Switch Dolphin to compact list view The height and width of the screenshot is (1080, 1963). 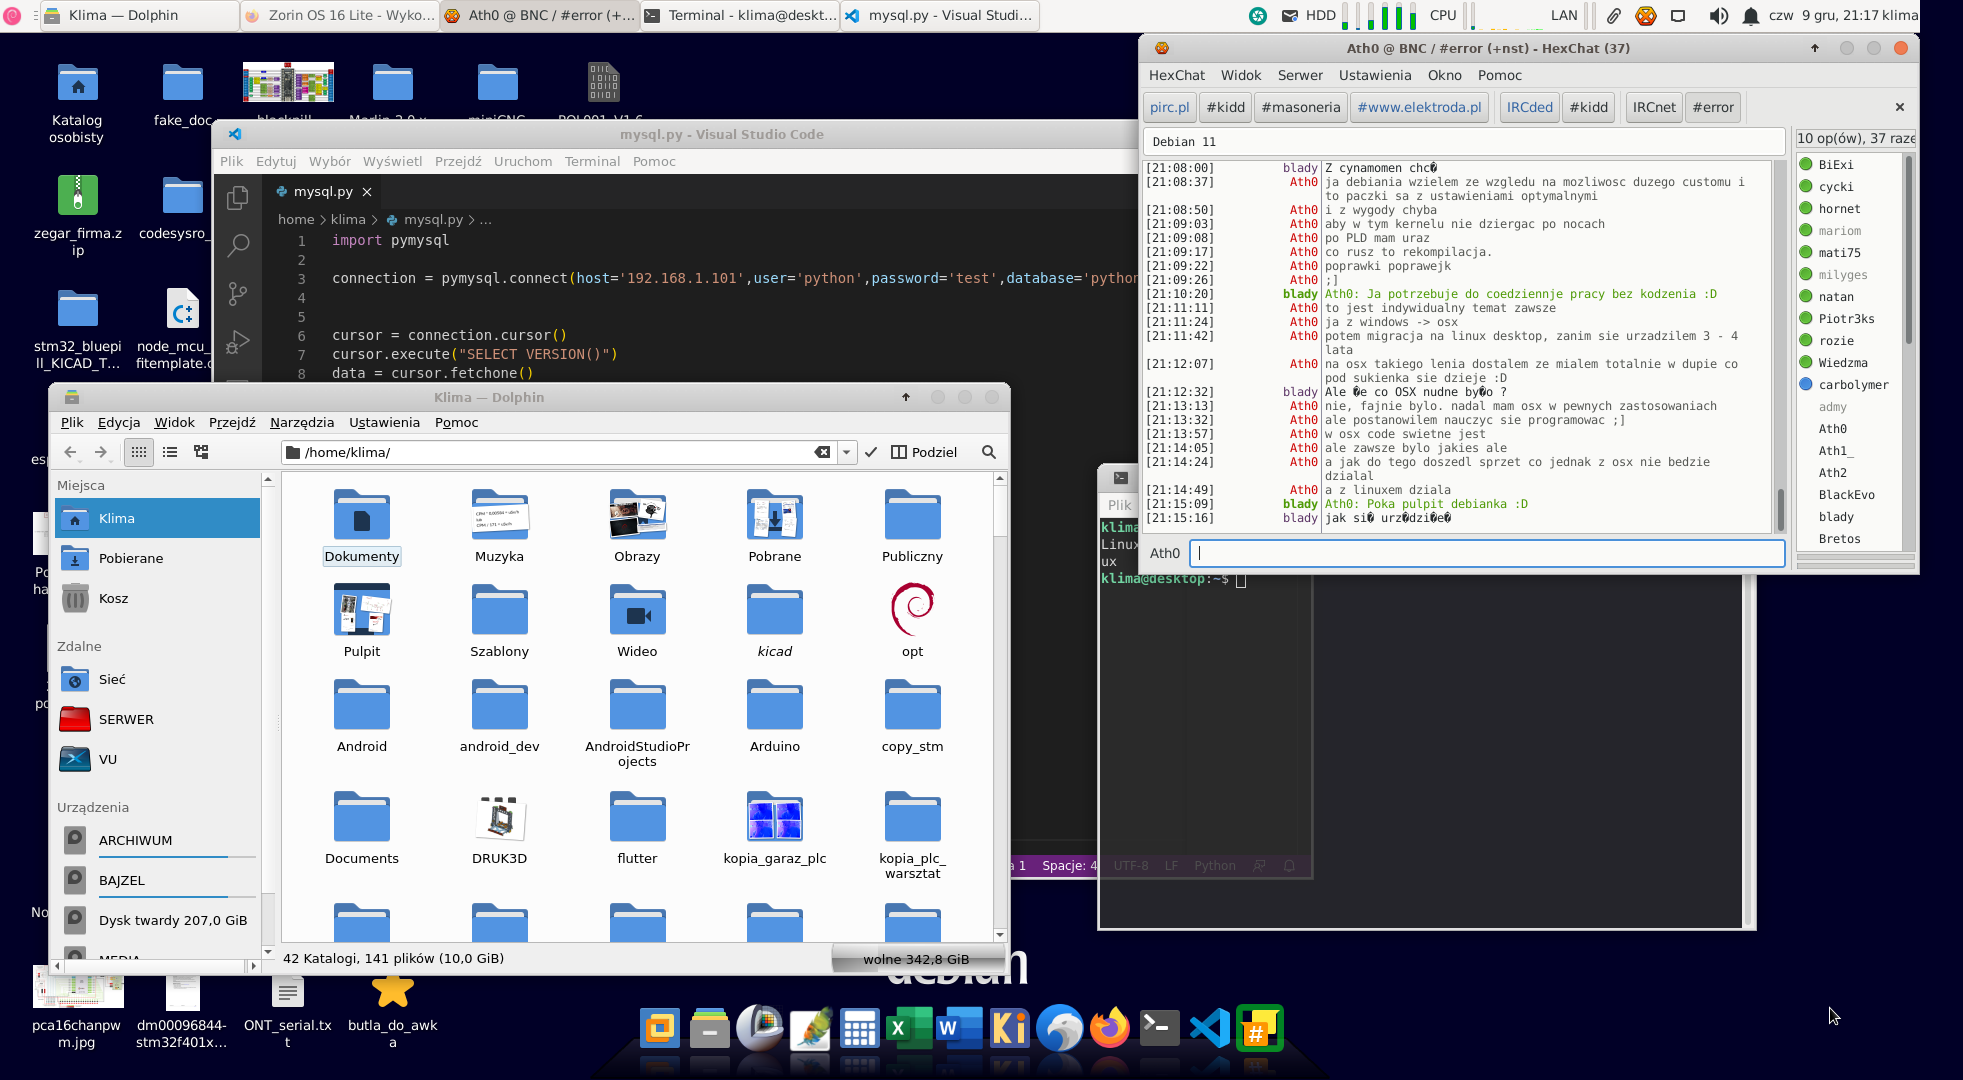[170, 452]
